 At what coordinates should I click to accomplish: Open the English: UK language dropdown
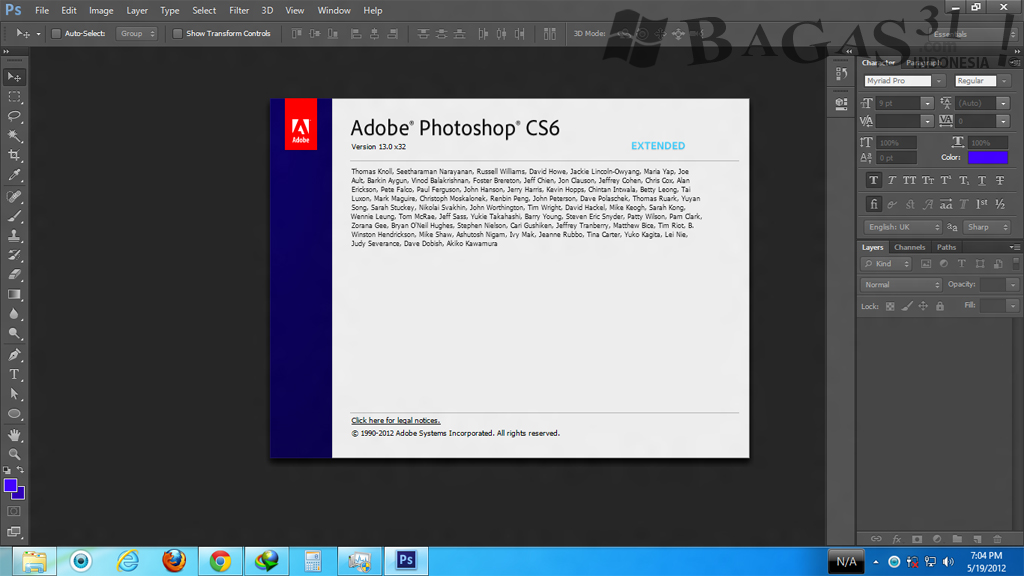(903, 227)
